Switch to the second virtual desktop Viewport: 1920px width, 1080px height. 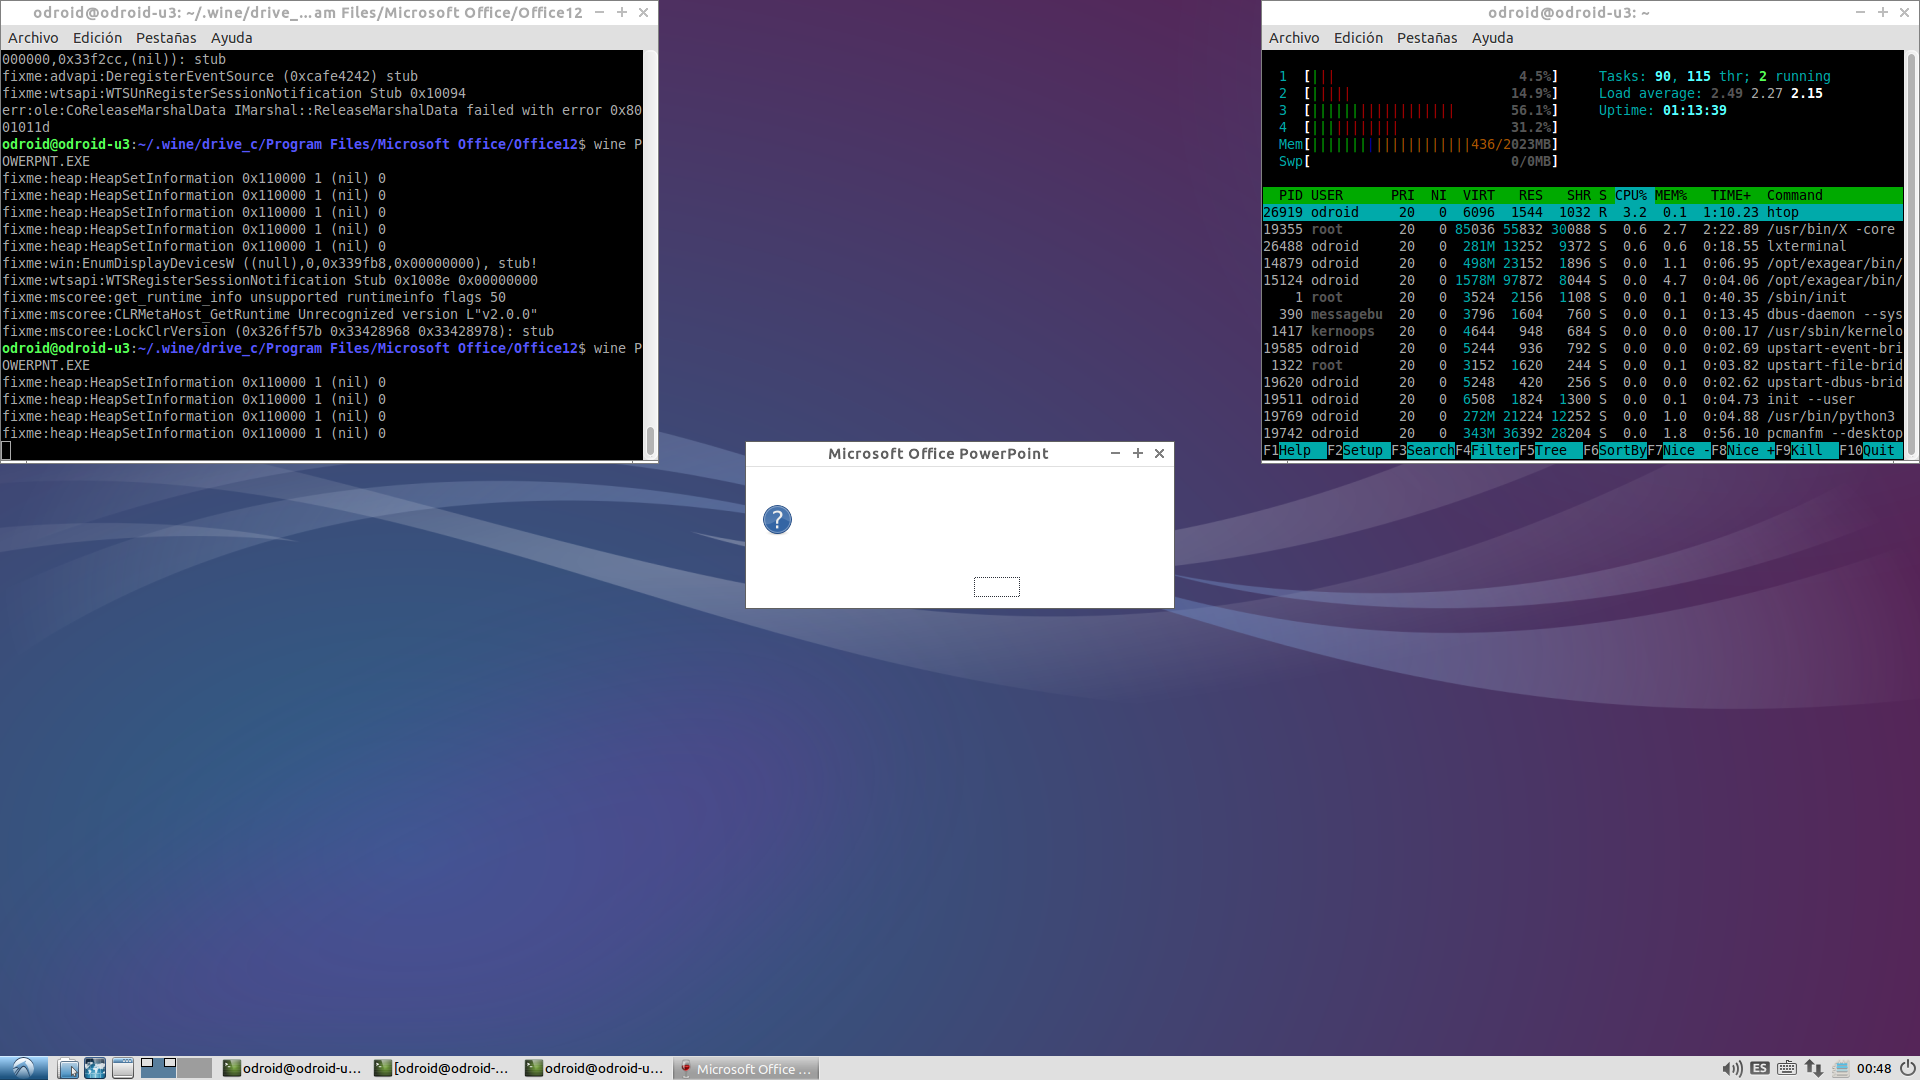point(194,1068)
